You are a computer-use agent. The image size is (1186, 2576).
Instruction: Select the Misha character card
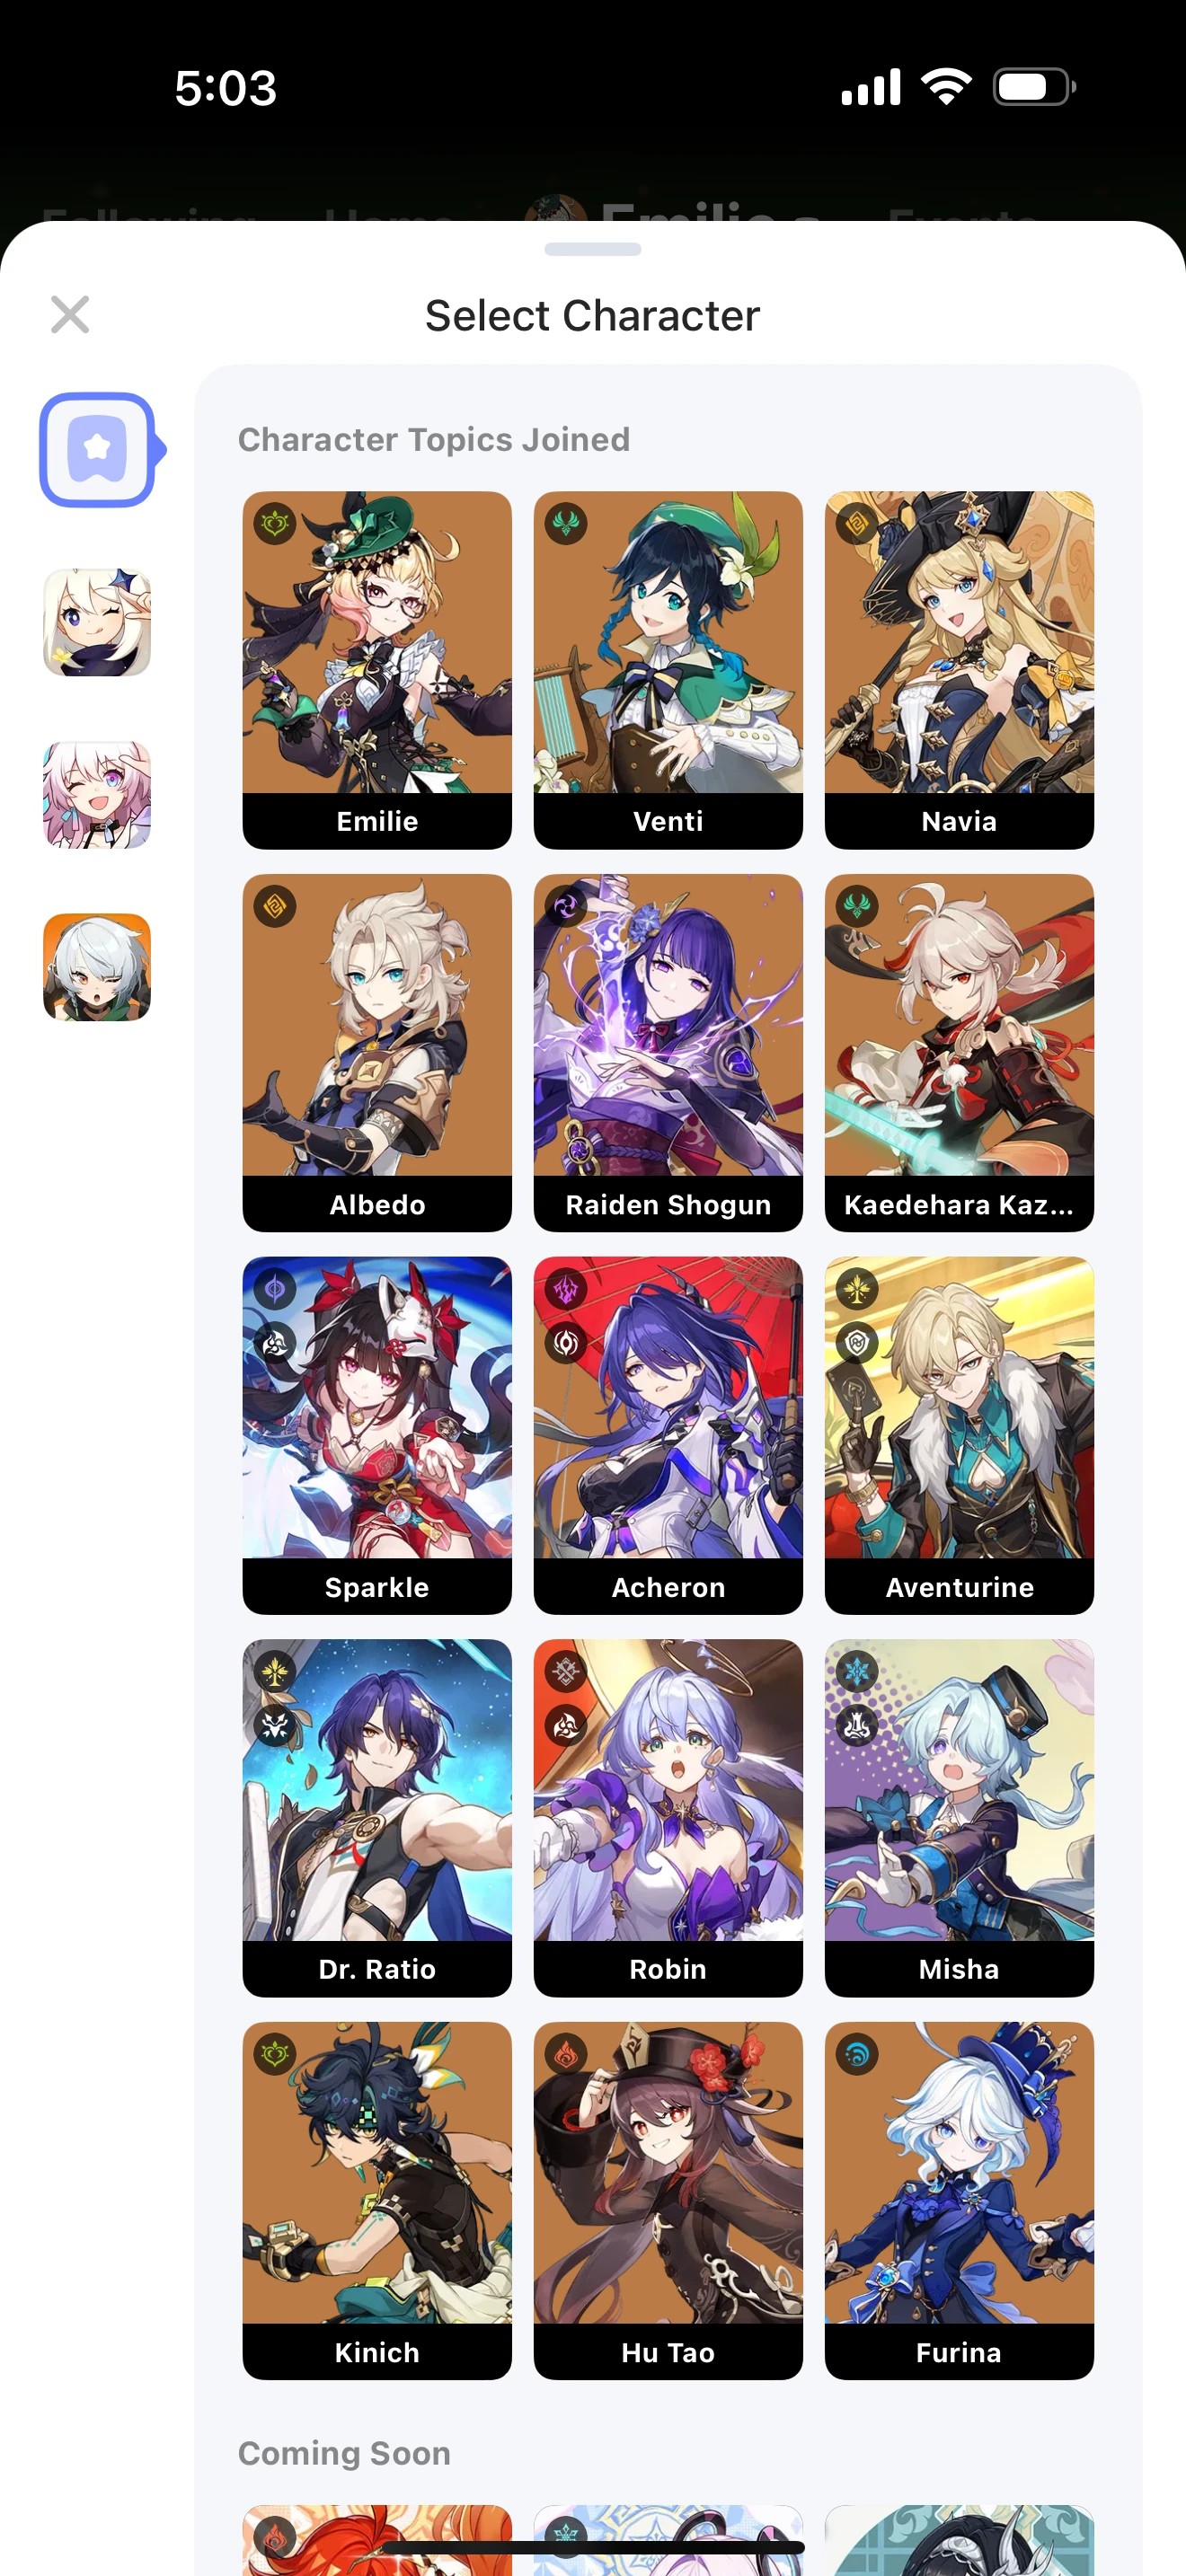959,1818
